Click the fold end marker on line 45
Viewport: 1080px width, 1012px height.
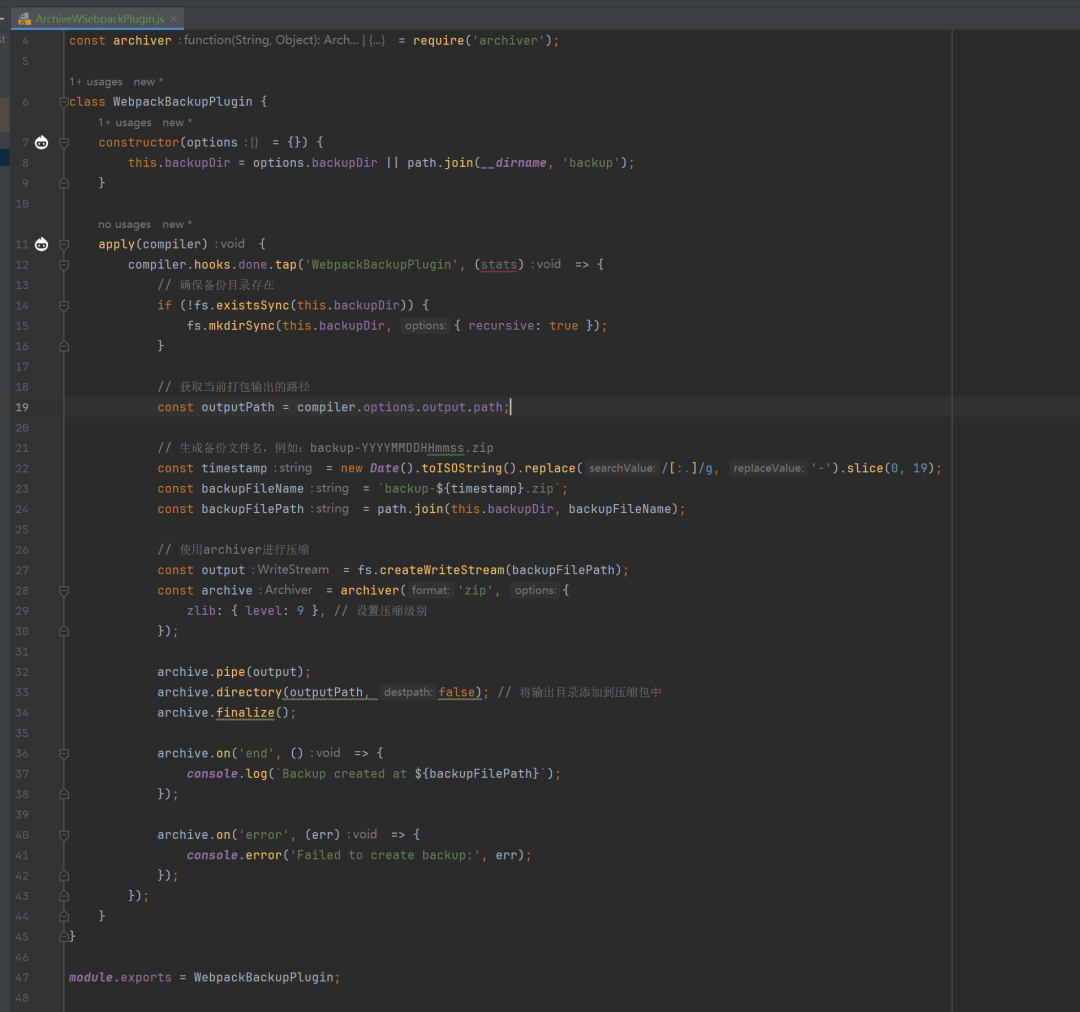(x=64, y=937)
